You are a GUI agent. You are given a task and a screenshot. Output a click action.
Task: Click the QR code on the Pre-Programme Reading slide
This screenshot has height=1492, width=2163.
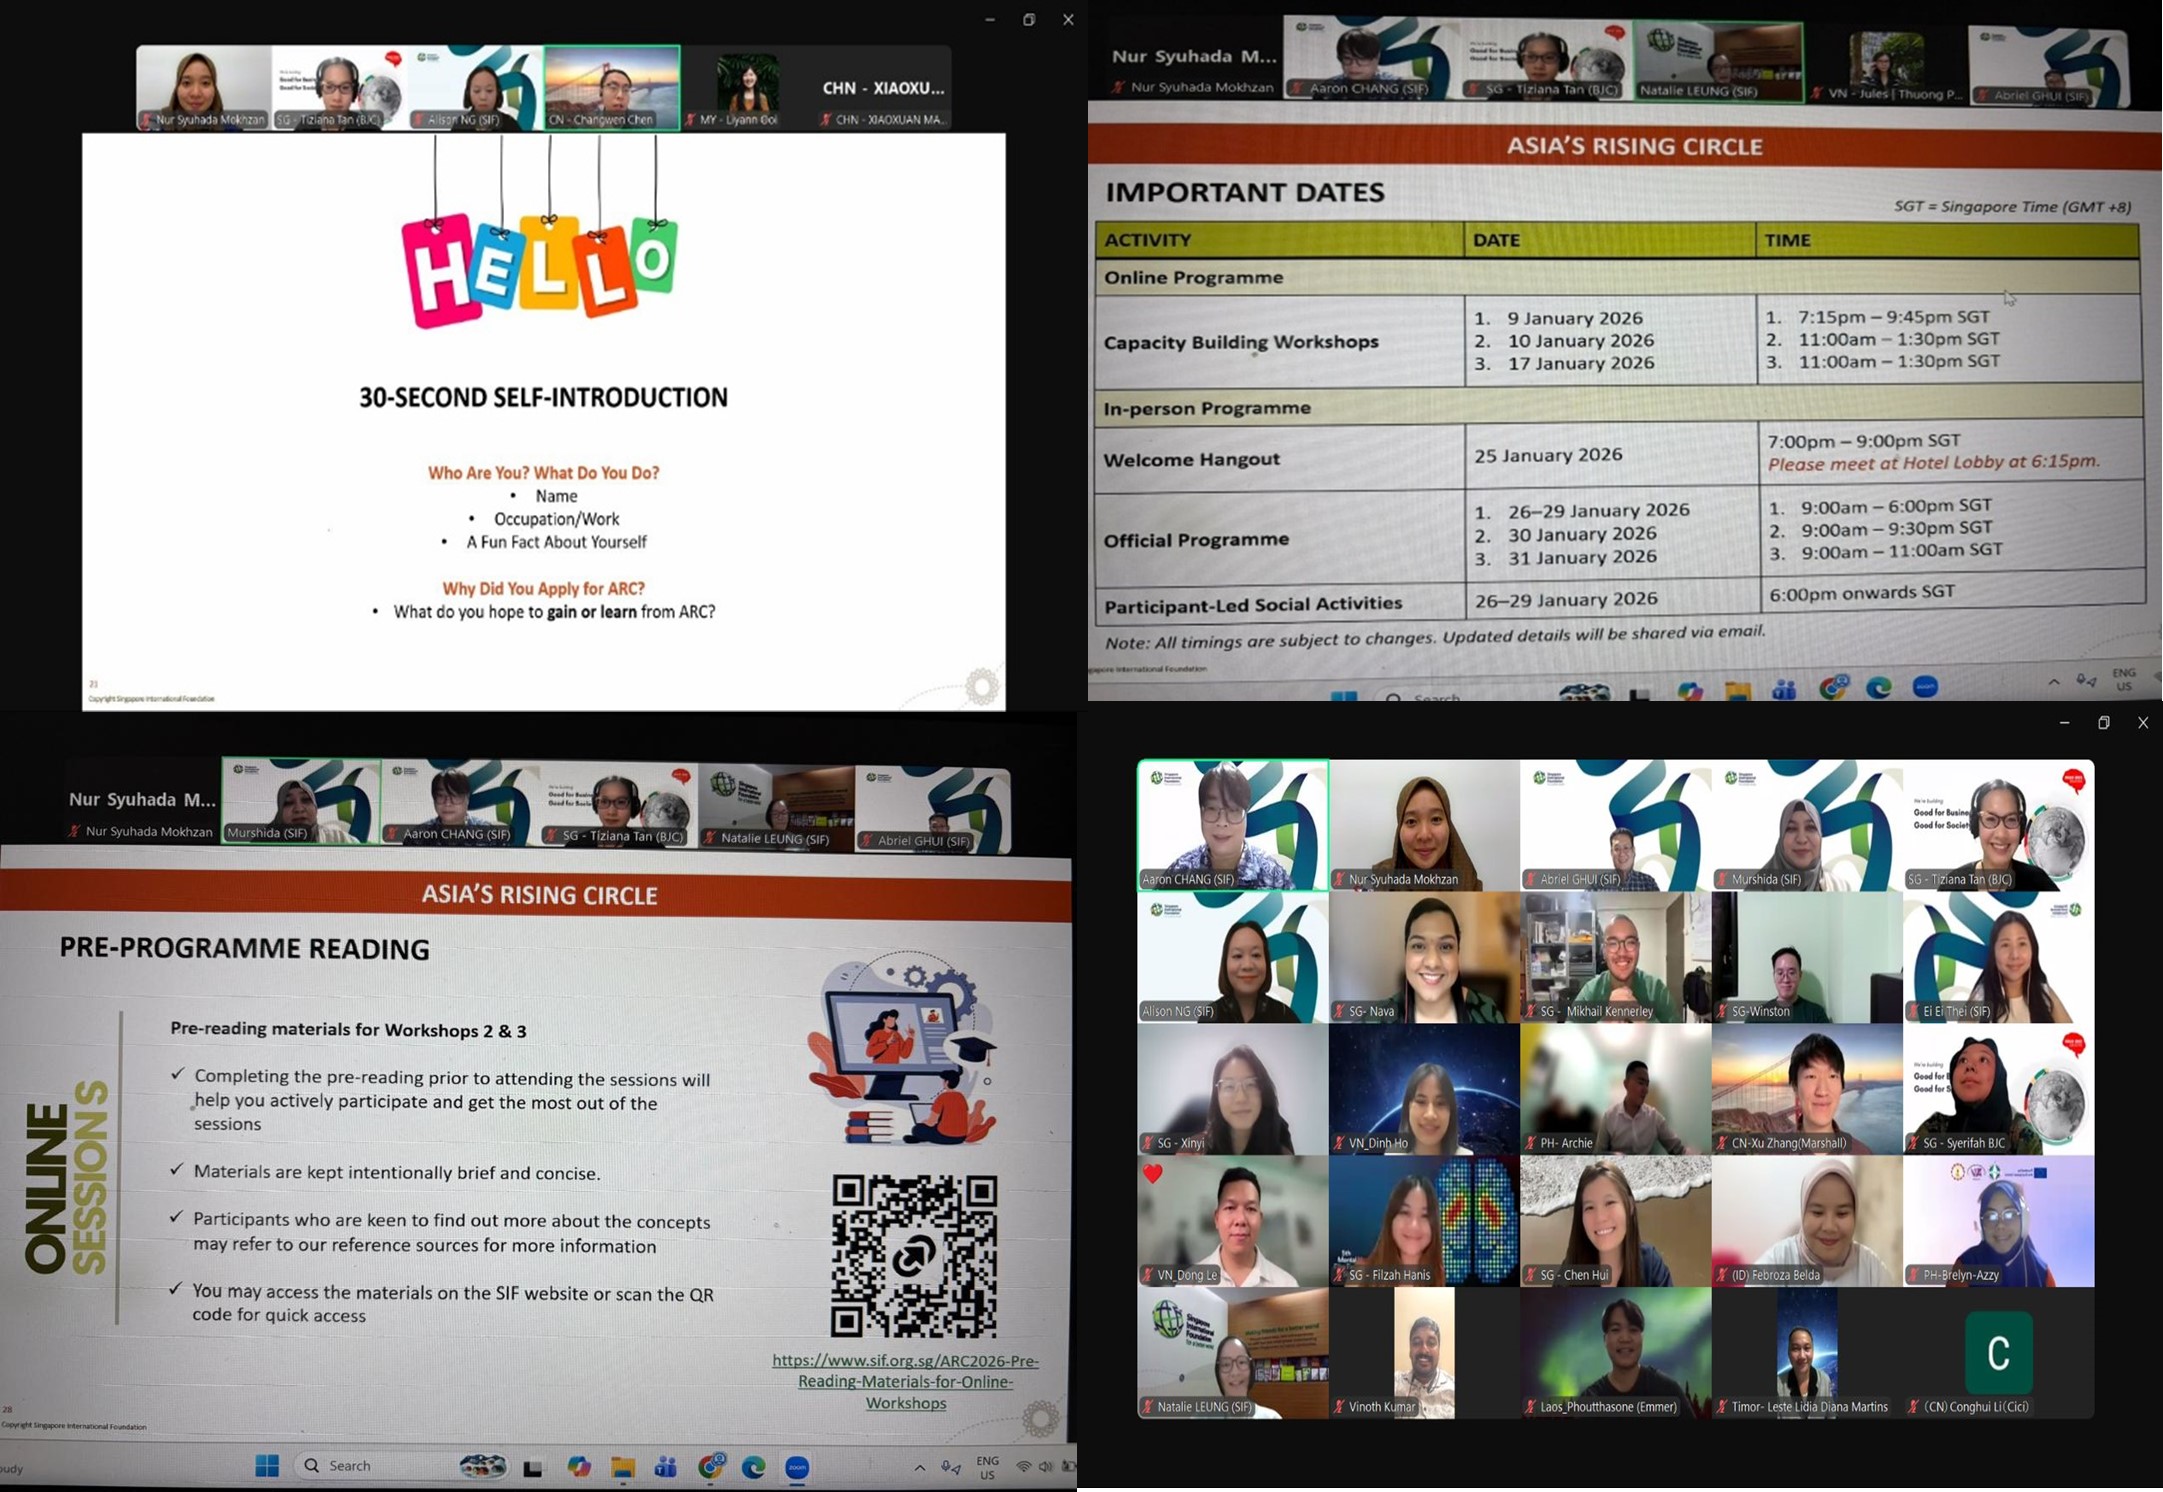coord(914,1256)
